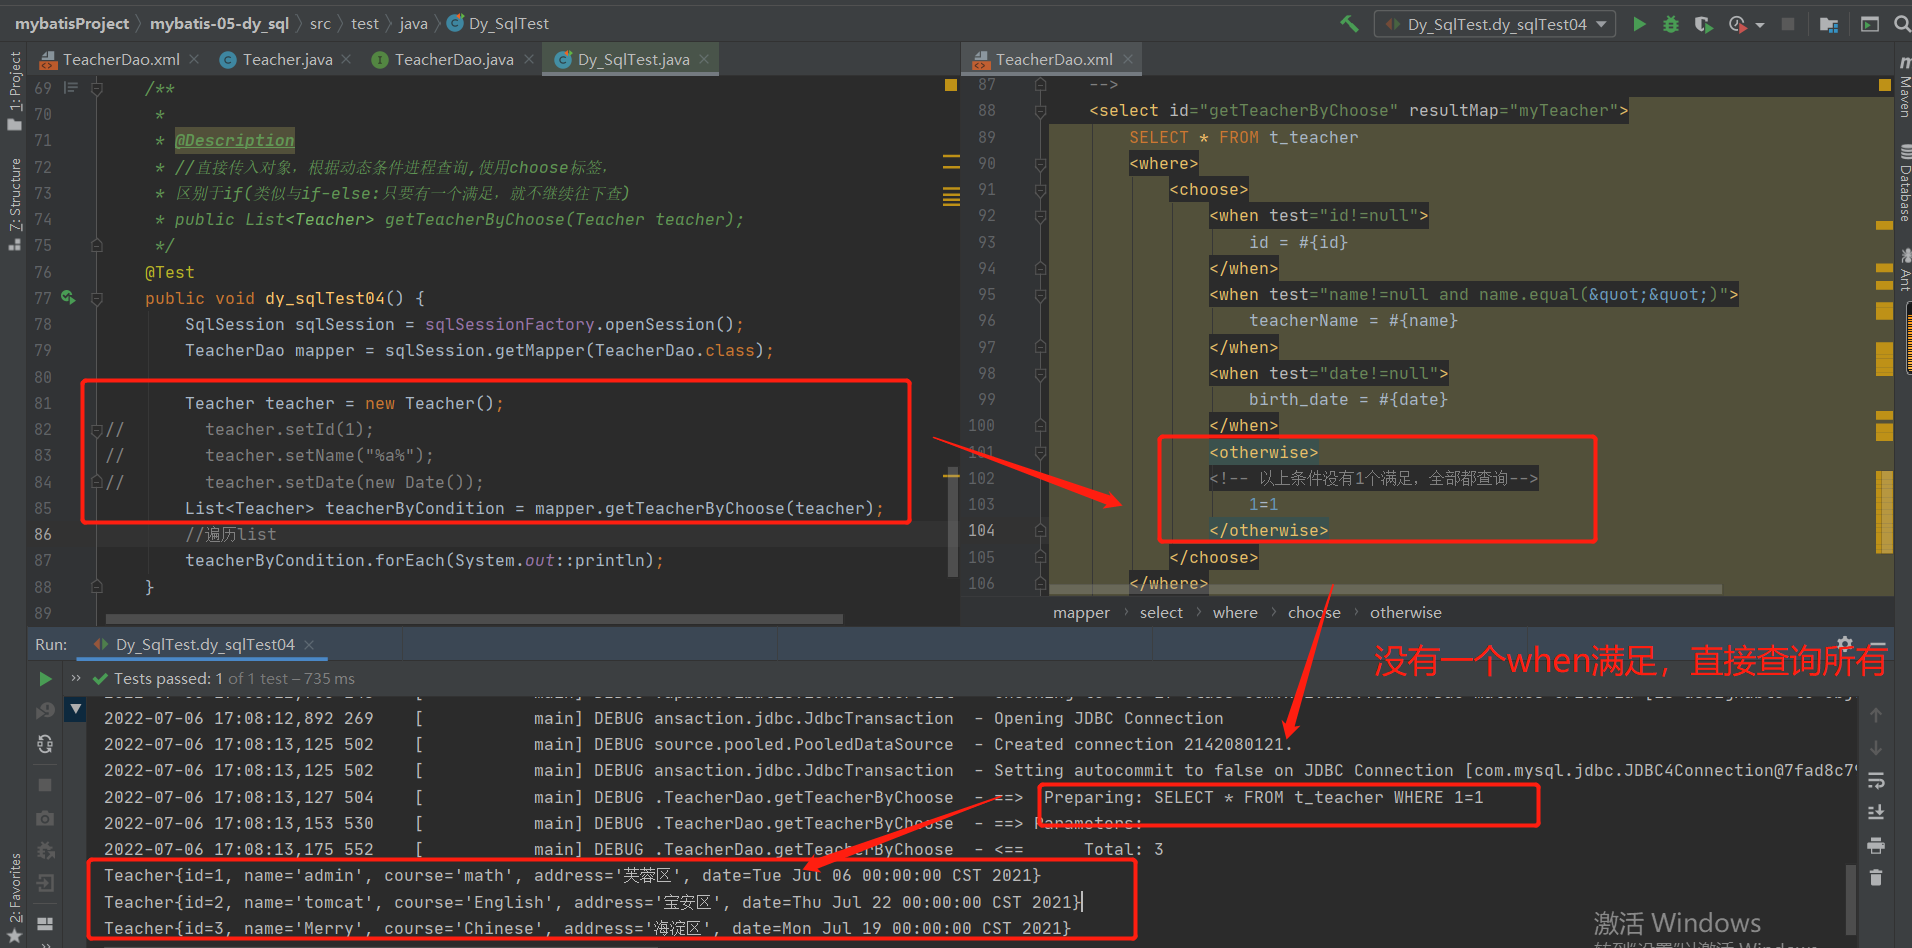Open the Database tool window

[1903, 183]
